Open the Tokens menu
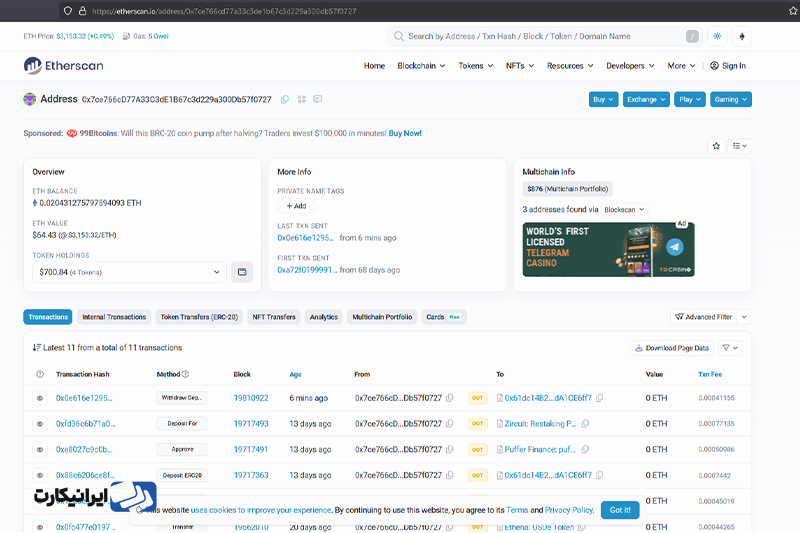 pos(476,66)
